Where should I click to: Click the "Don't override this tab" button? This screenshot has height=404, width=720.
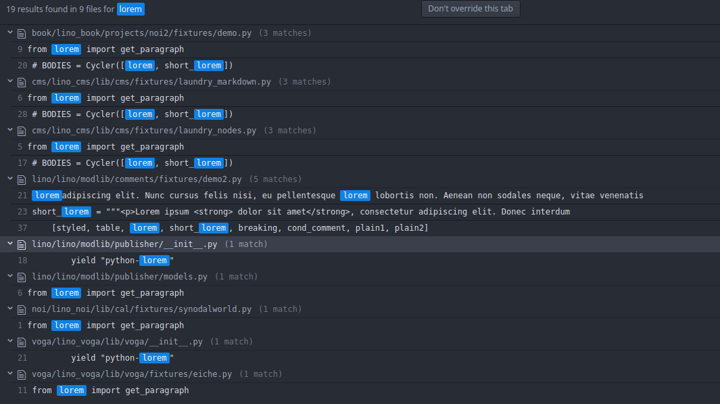pos(471,9)
